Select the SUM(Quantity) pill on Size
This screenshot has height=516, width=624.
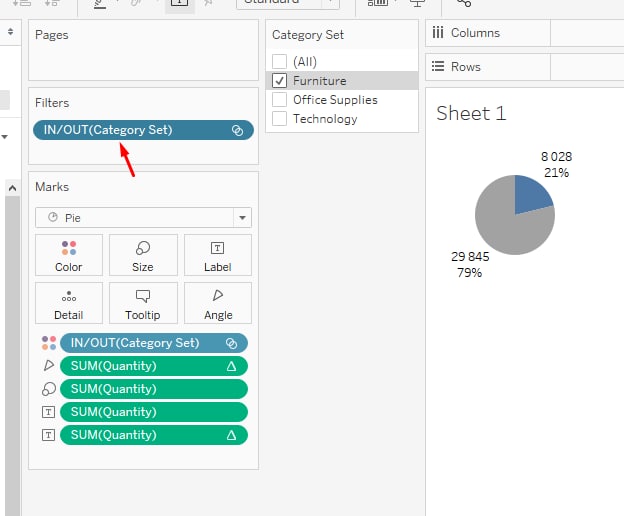point(154,389)
